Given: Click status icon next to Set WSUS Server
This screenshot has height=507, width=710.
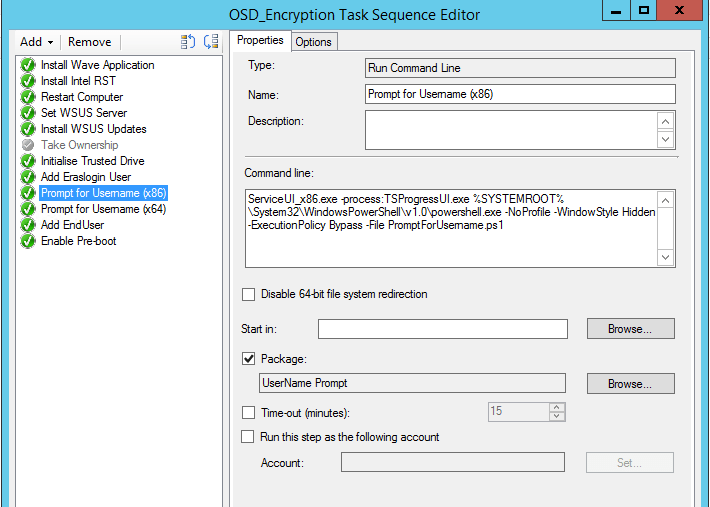Looking at the screenshot, I should click(x=28, y=113).
